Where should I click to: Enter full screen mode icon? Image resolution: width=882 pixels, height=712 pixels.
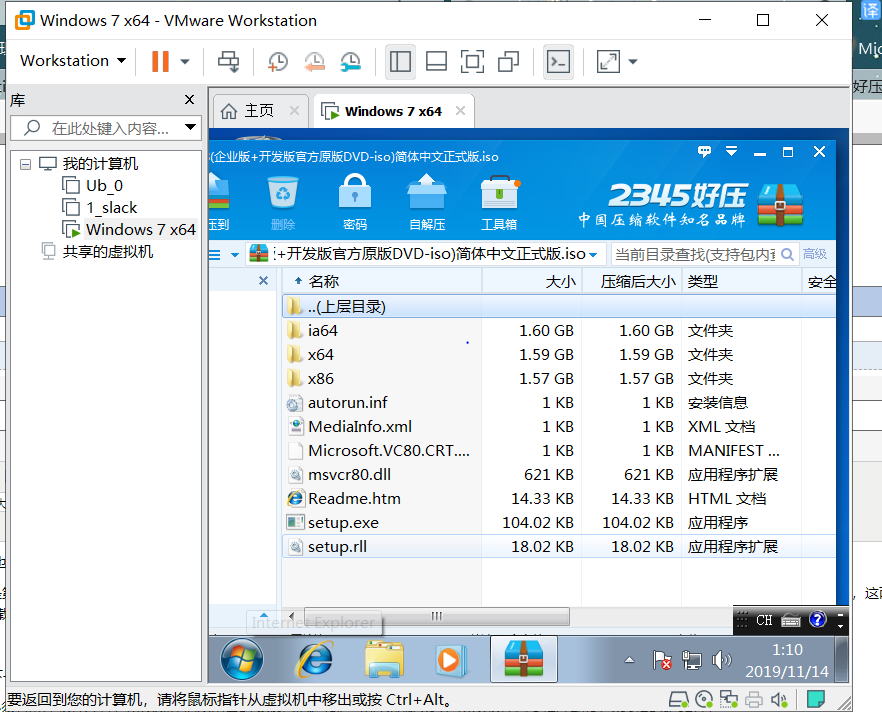pos(472,61)
